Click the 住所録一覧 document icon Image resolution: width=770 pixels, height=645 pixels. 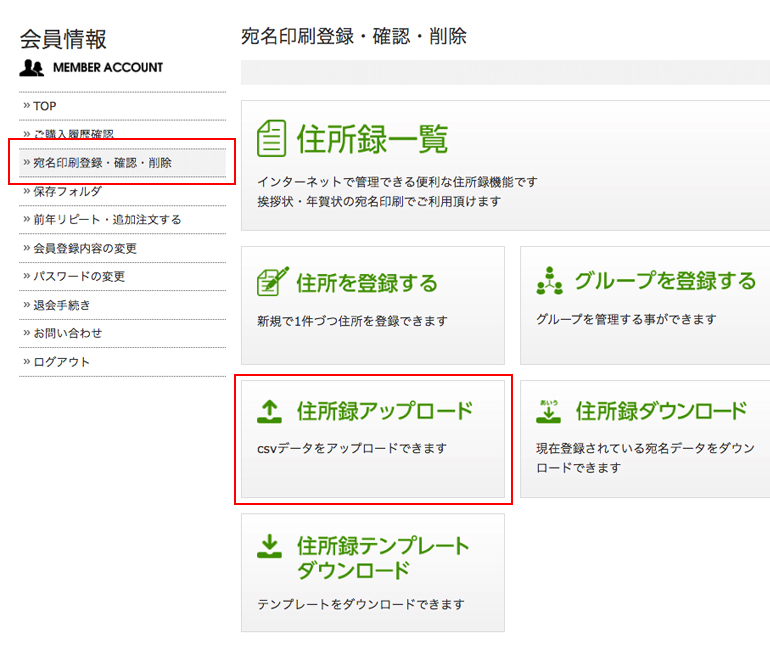point(270,139)
